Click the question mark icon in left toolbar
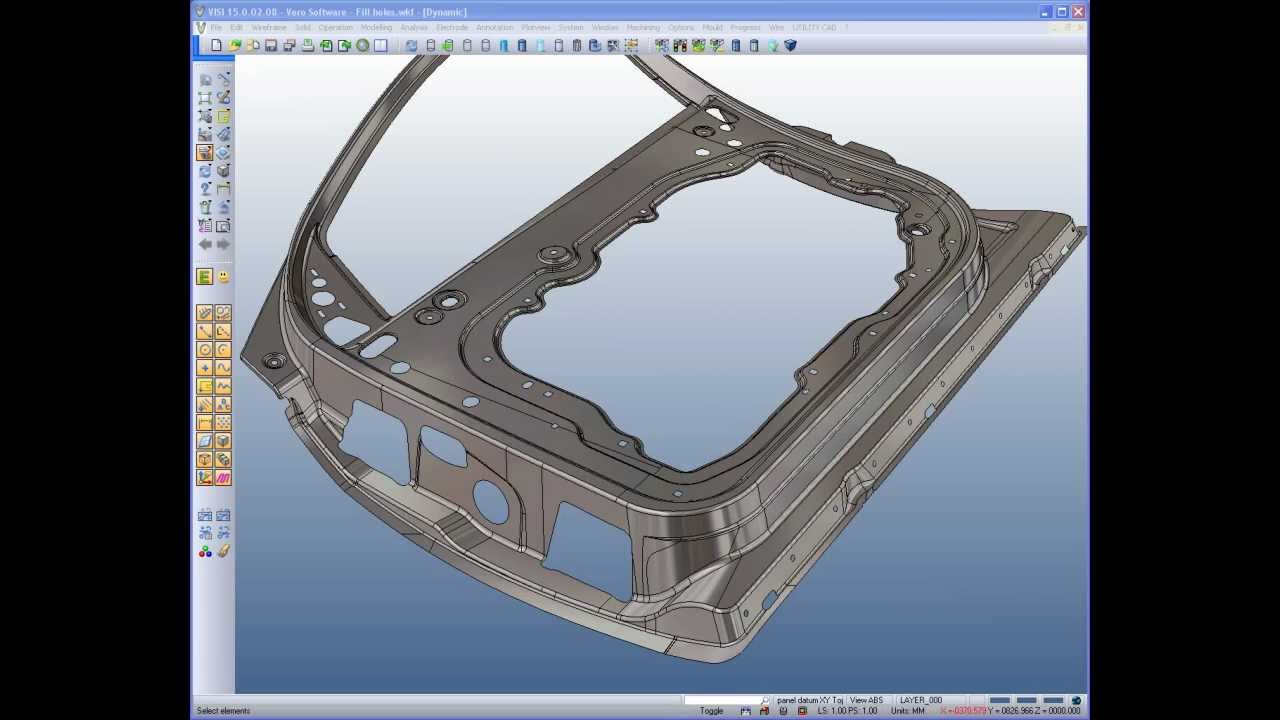The width and height of the screenshot is (1280, 720). coord(205,189)
